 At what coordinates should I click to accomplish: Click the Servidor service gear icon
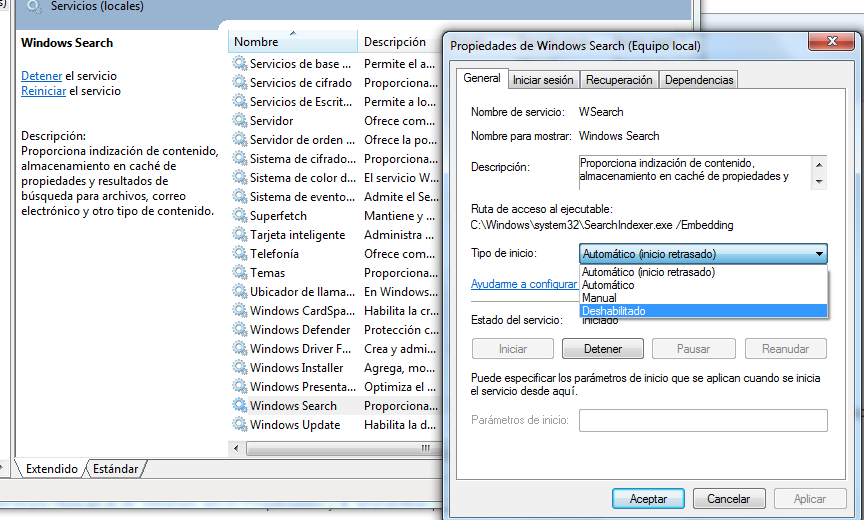tap(239, 121)
